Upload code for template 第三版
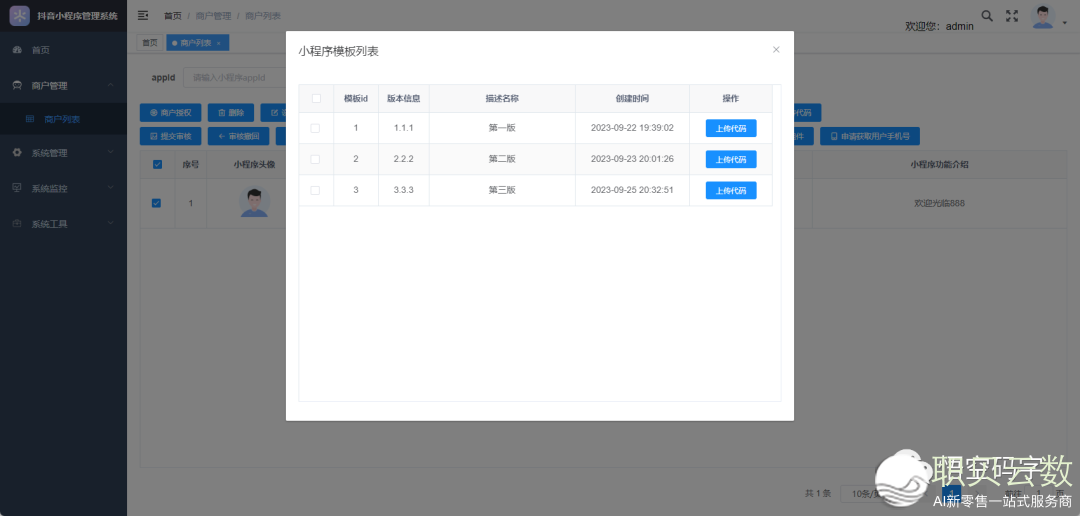The image size is (1080, 516). [731, 190]
